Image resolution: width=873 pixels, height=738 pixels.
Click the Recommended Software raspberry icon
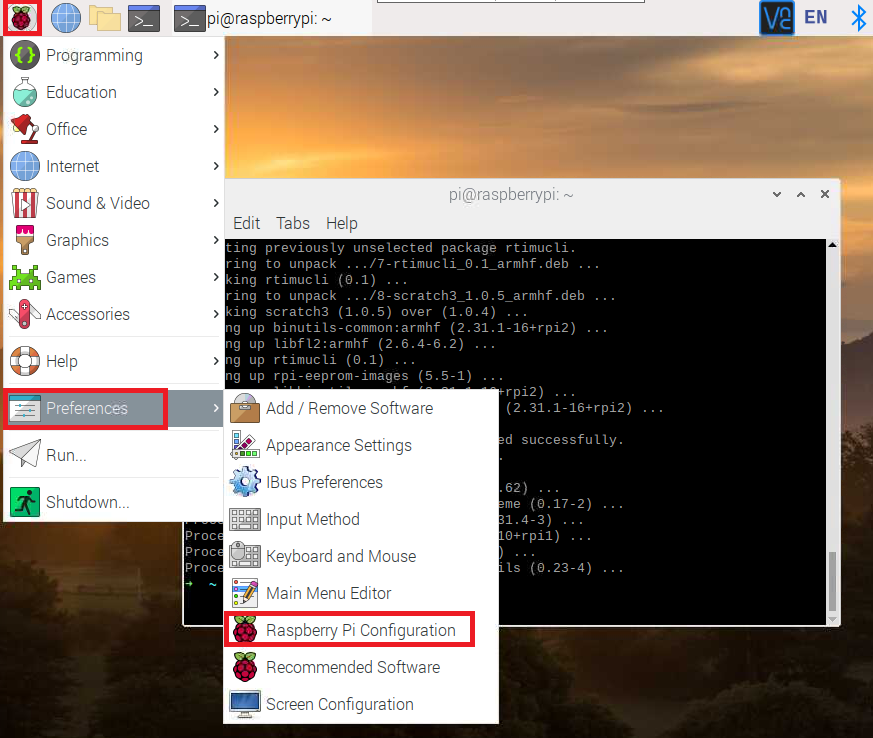click(245, 667)
